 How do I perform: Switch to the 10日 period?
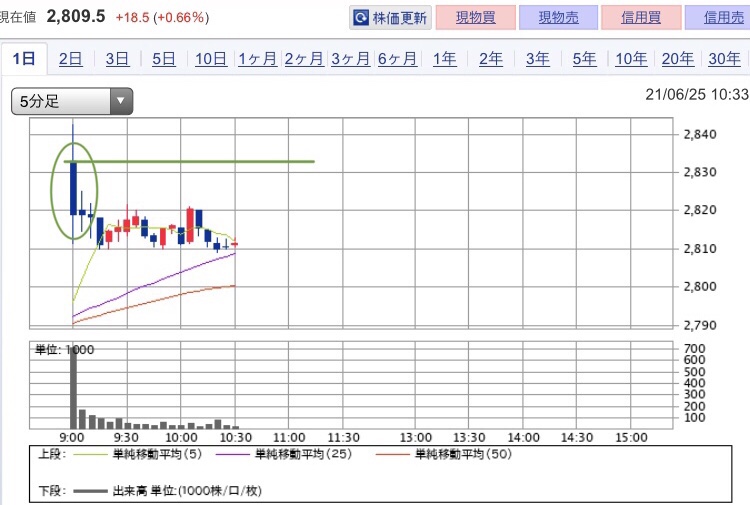tap(211, 59)
